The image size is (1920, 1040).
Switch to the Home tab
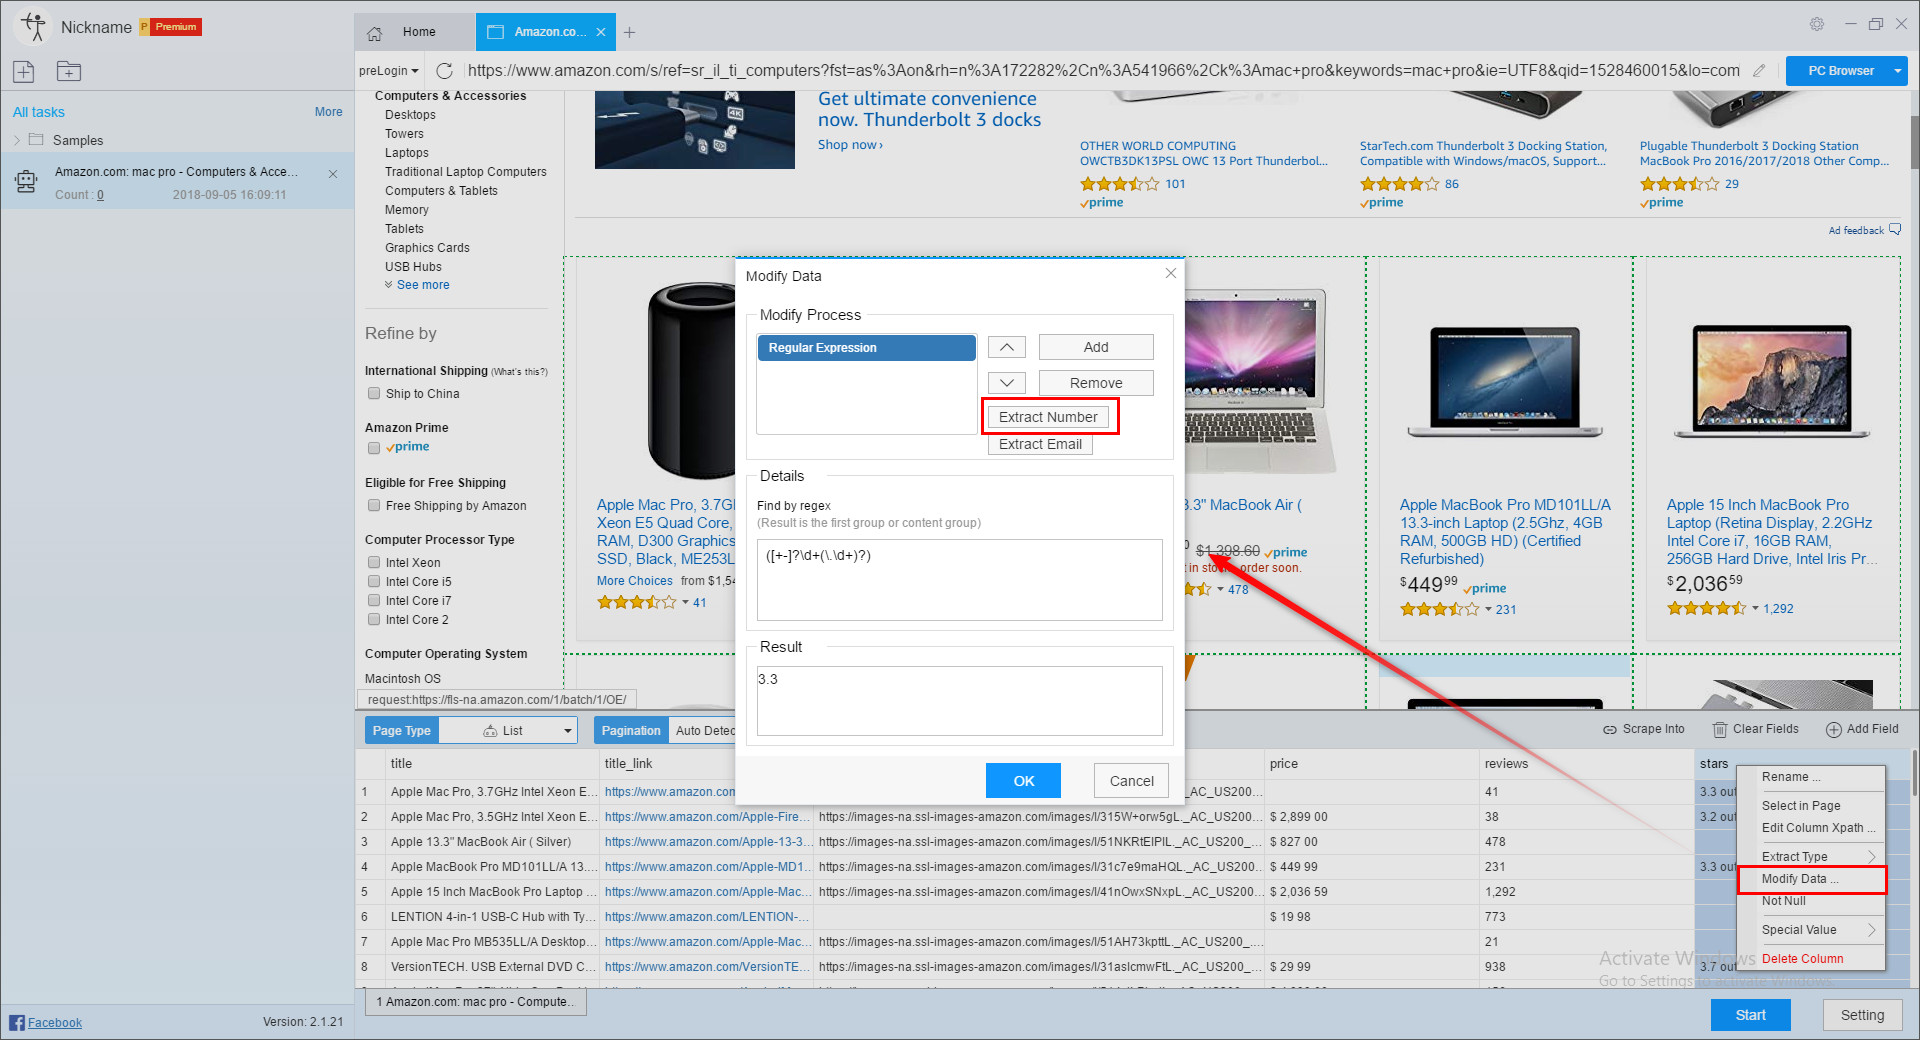pyautogui.click(x=414, y=32)
